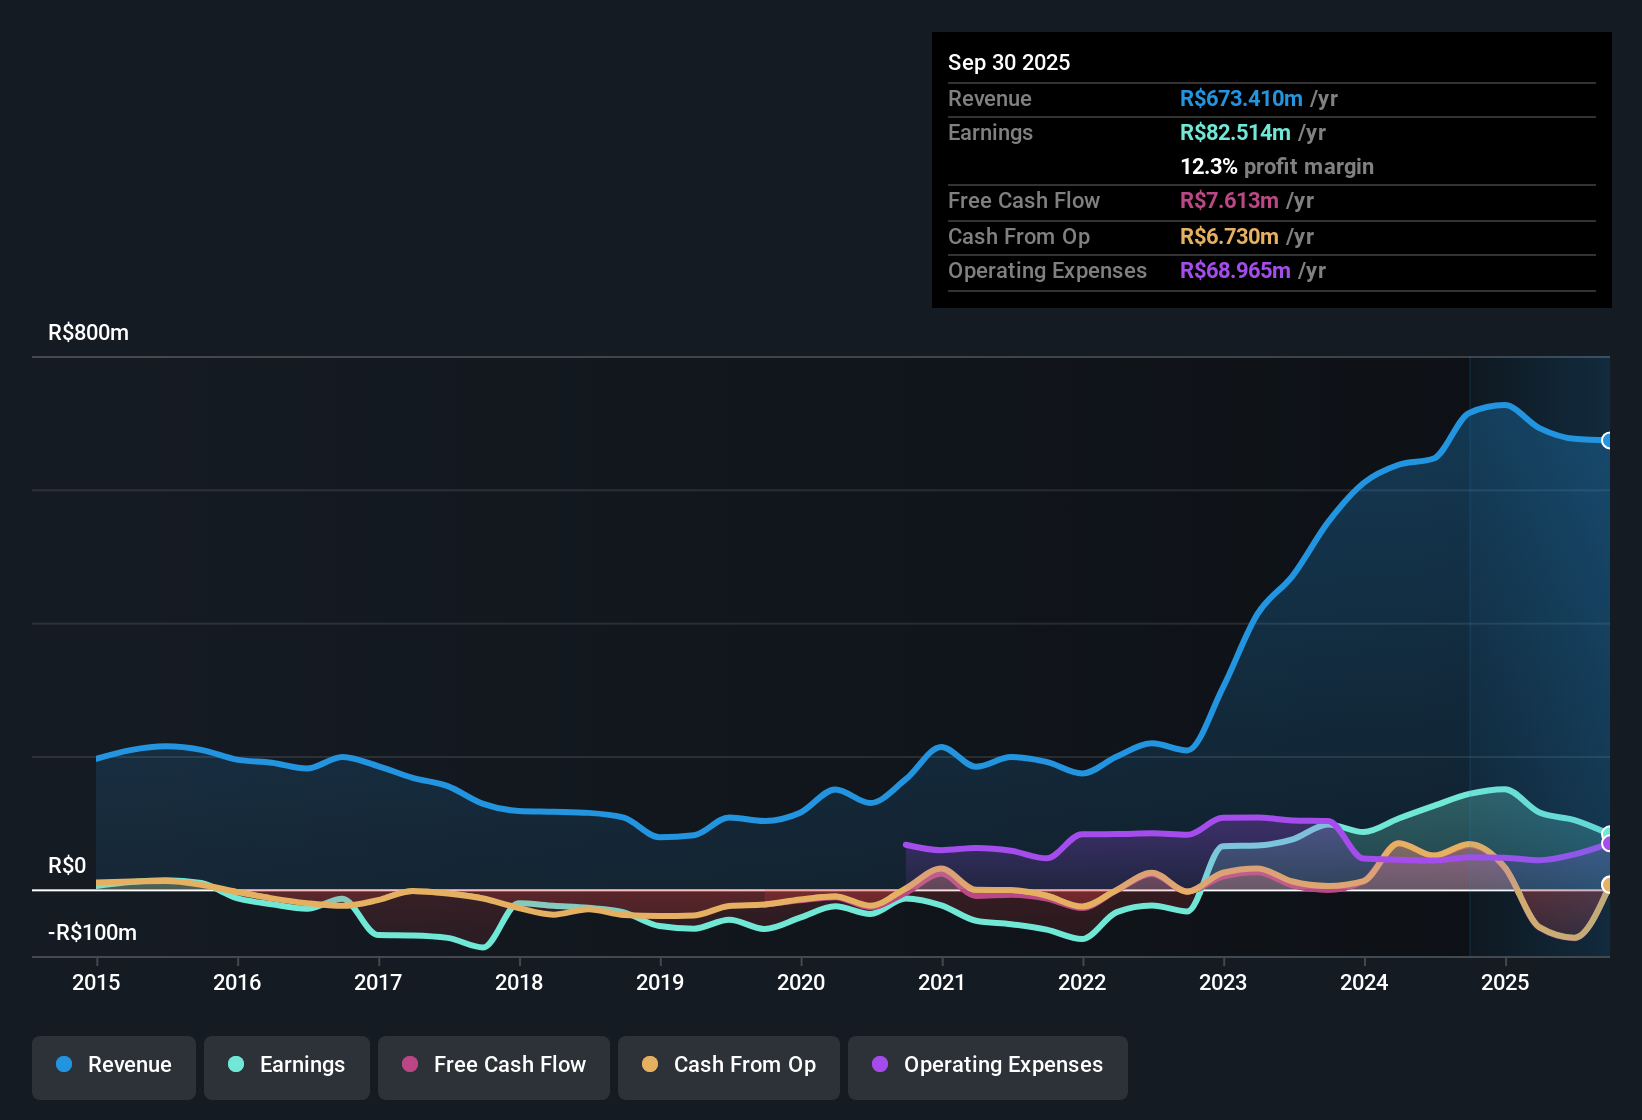Image resolution: width=1642 pixels, height=1120 pixels.
Task: Select the 2023 year label on the axis
Action: coord(1222,983)
